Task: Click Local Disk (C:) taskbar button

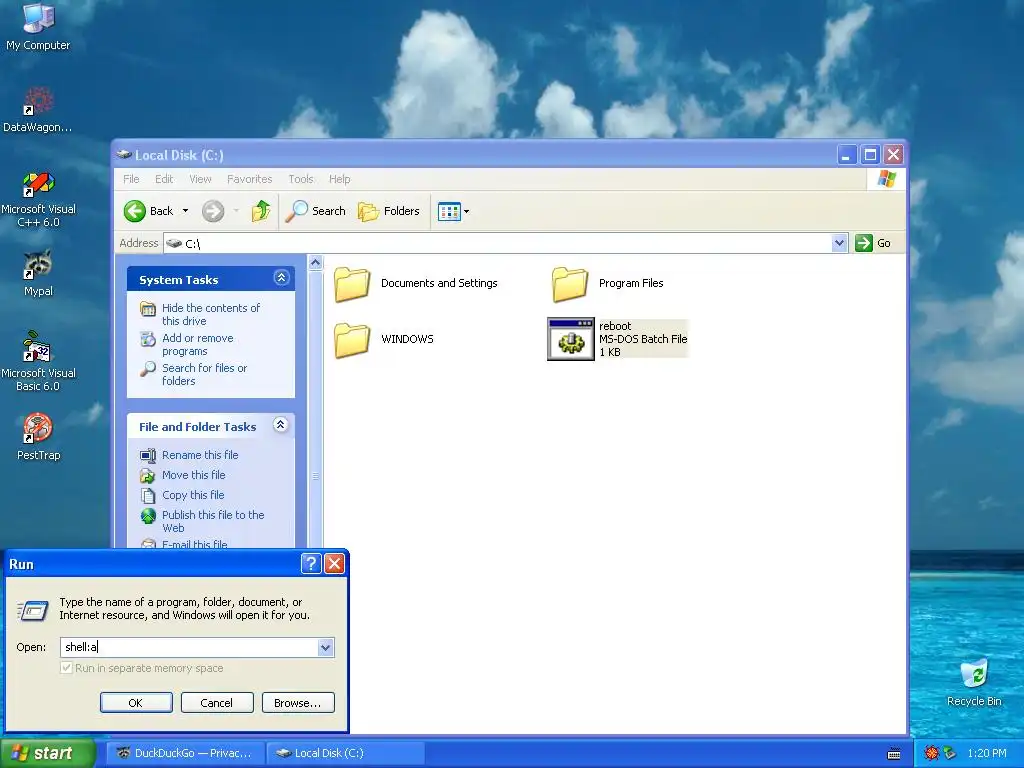Action: point(346,753)
